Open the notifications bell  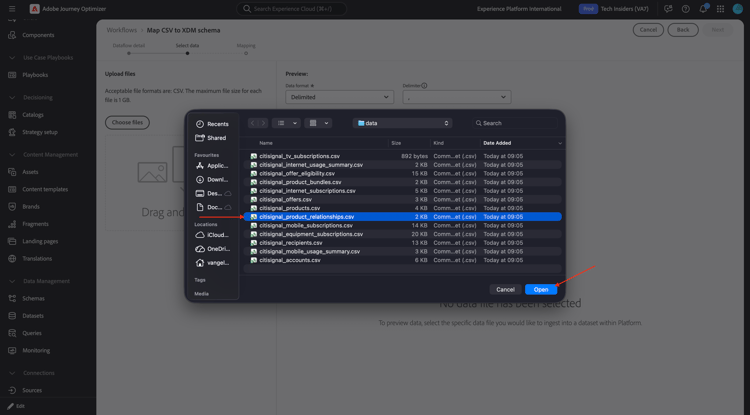pos(703,9)
